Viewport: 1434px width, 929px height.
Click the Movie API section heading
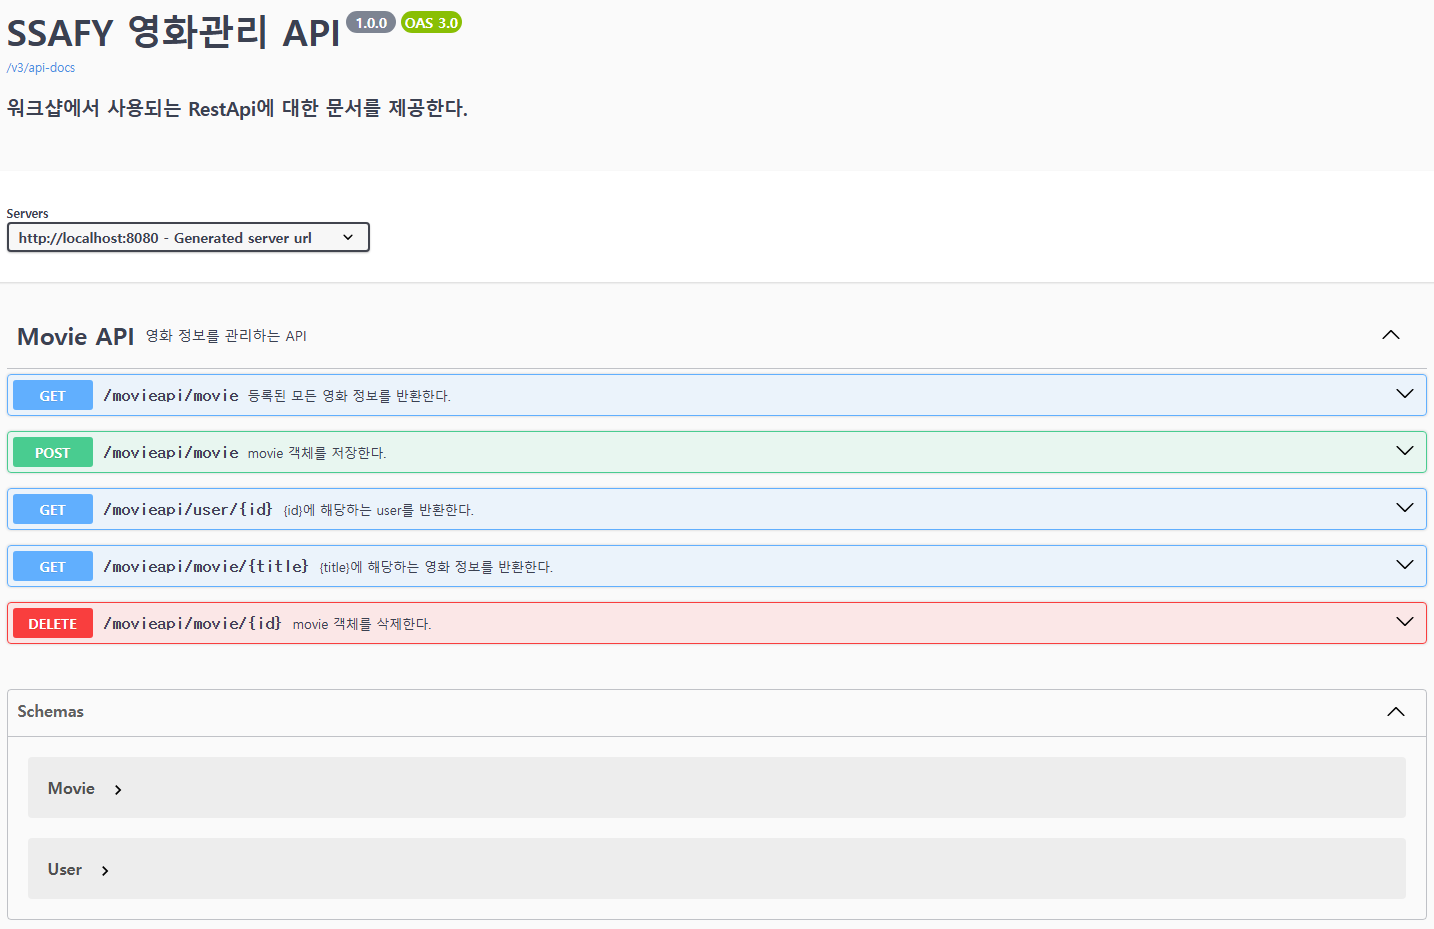click(x=76, y=336)
